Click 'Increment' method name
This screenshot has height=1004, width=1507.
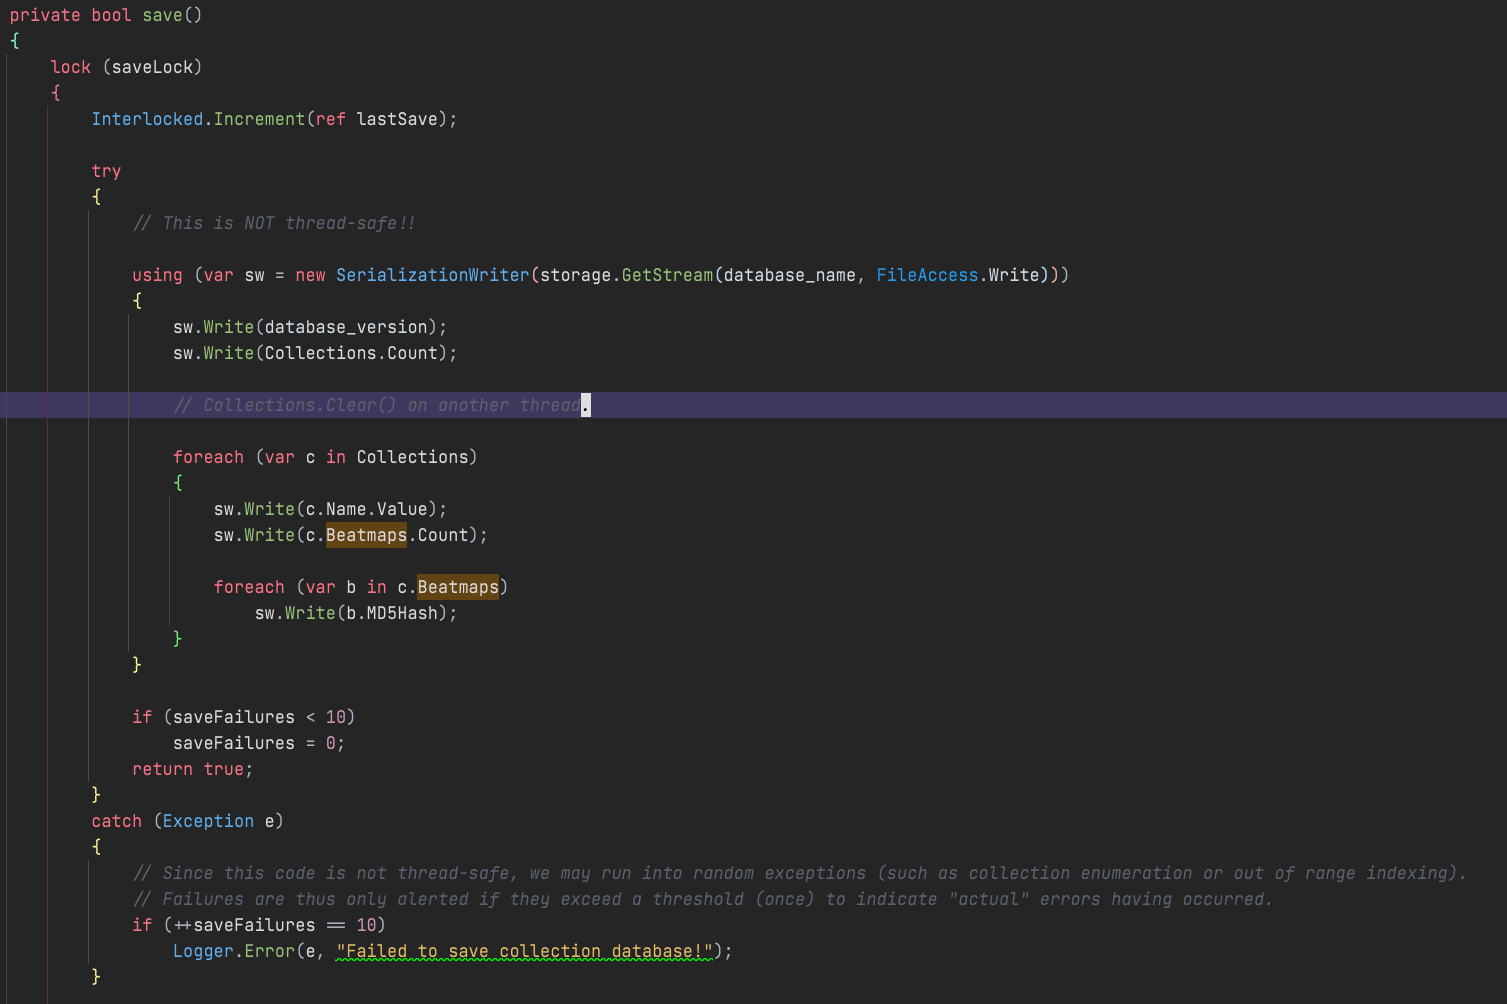pyautogui.click(x=259, y=119)
